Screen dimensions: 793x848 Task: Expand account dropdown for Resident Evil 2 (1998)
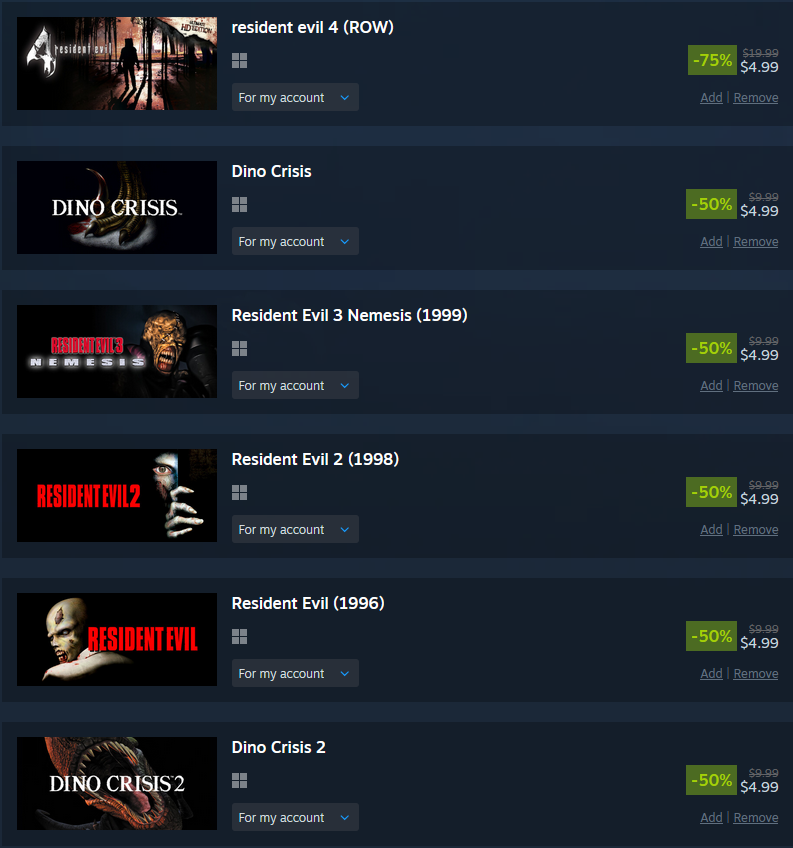(295, 529)
